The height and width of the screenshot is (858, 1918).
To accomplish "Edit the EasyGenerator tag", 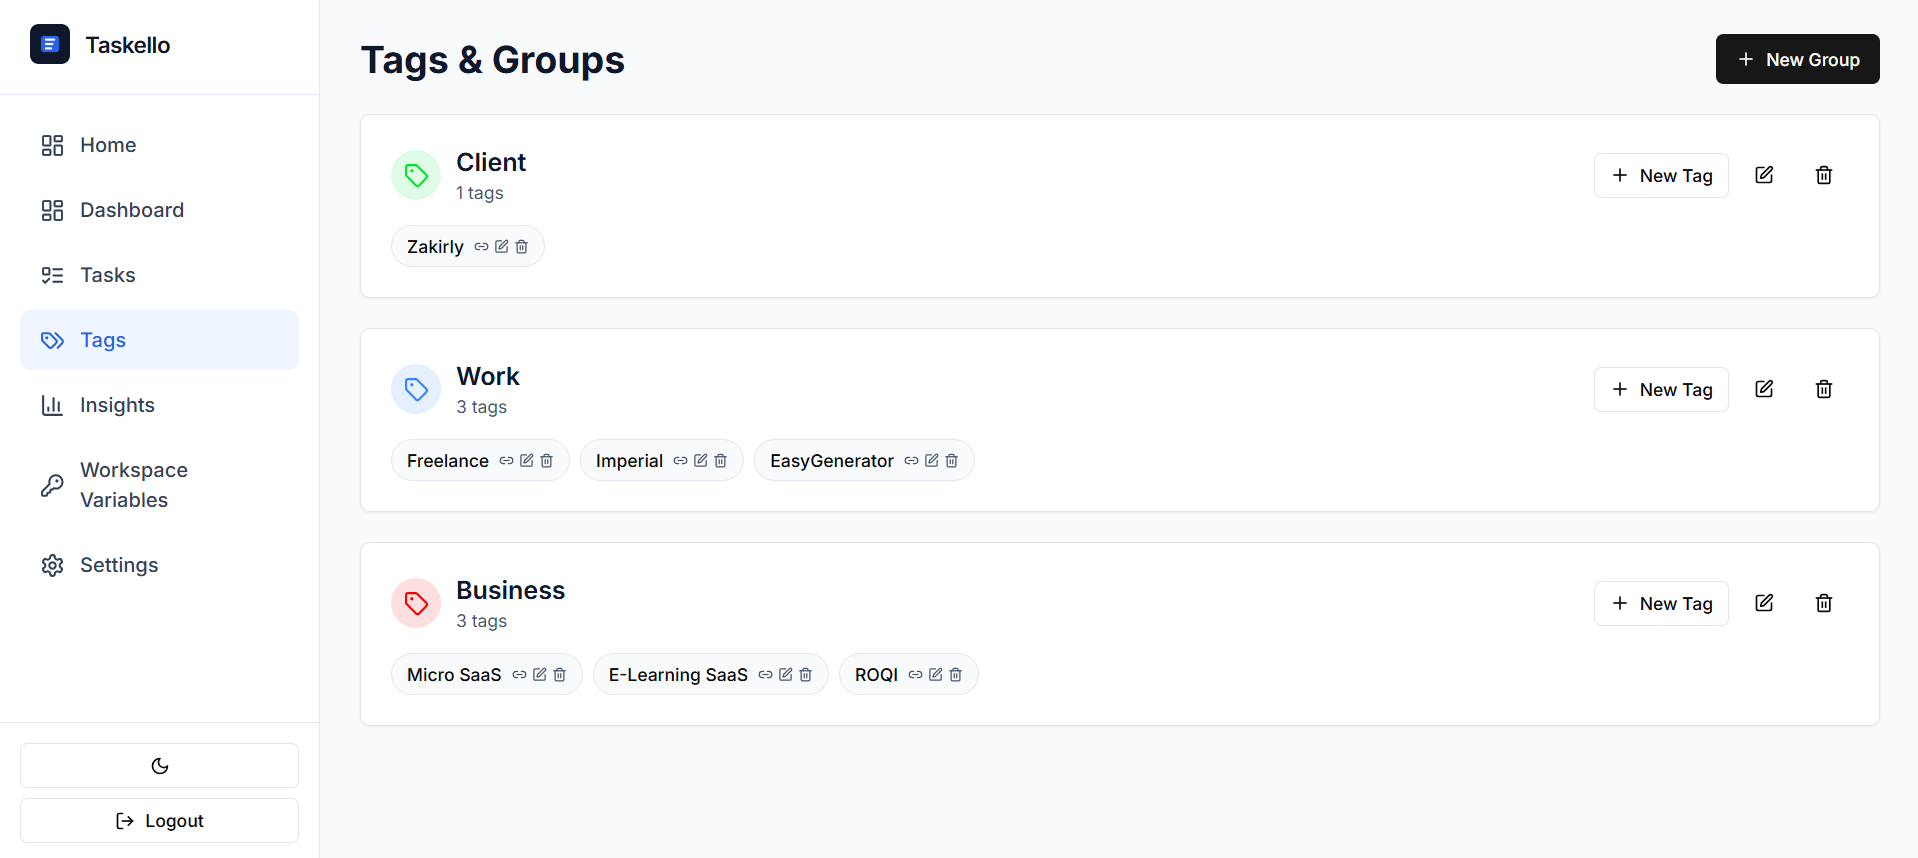I will [932, 460].
